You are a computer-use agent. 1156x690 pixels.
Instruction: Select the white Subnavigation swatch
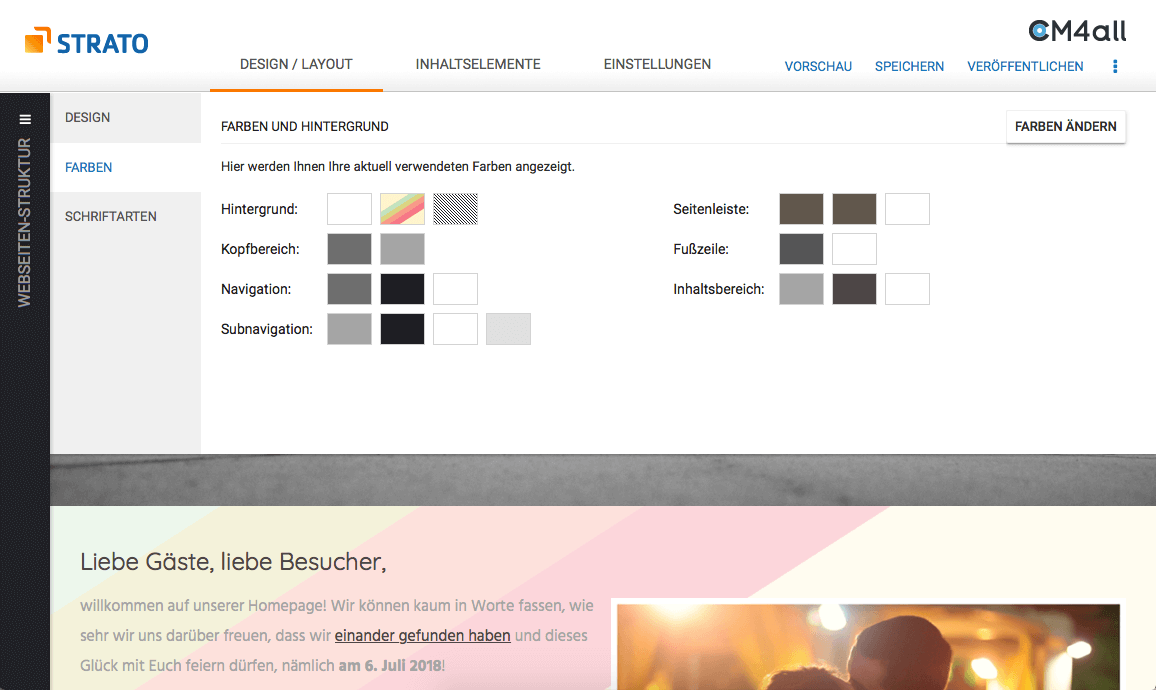coord(456,329)
